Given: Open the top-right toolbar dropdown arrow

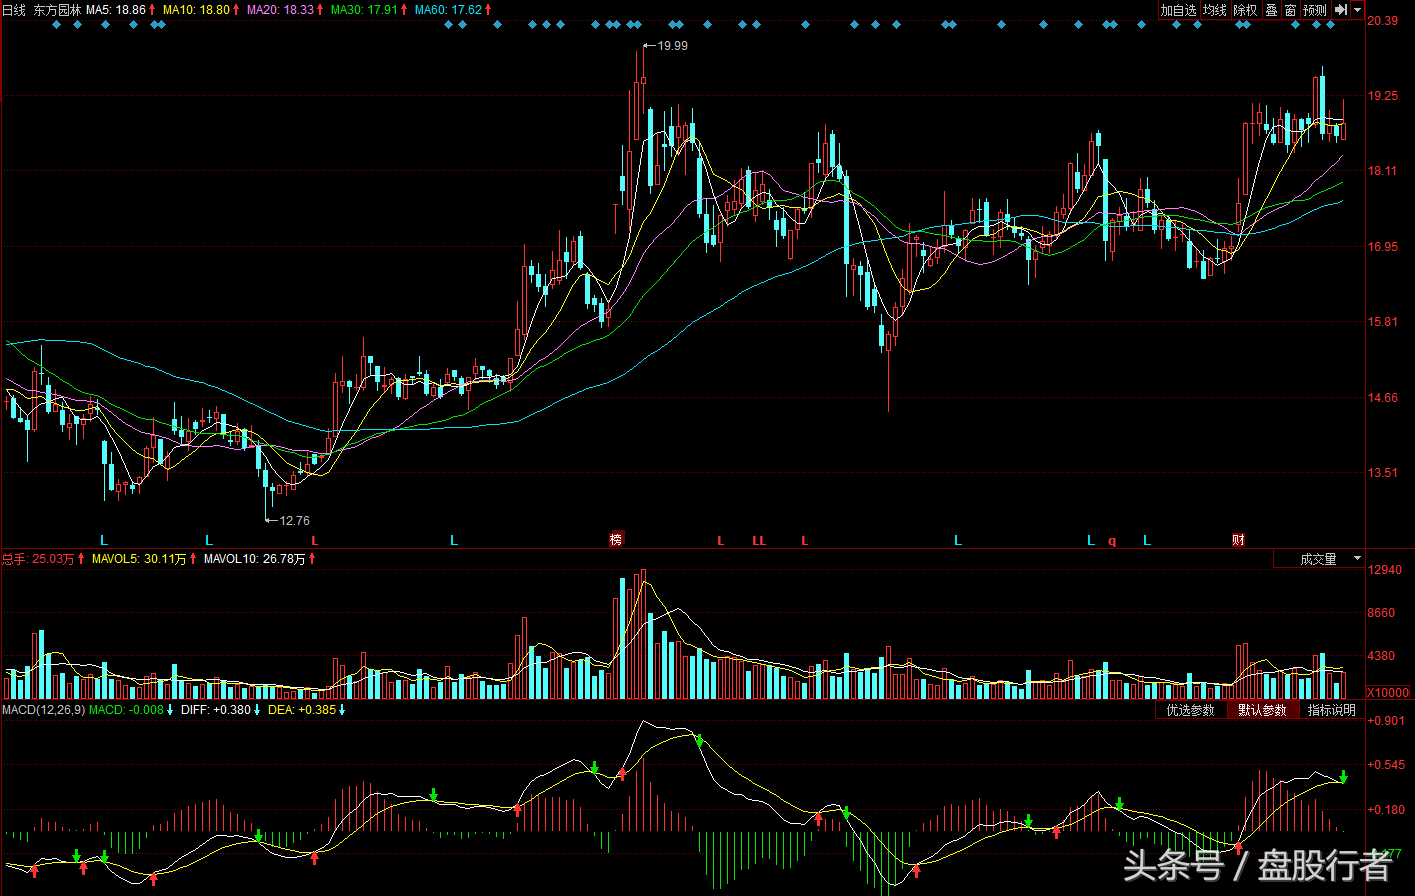Looking at the screenshot, I should coord(1358,10).
